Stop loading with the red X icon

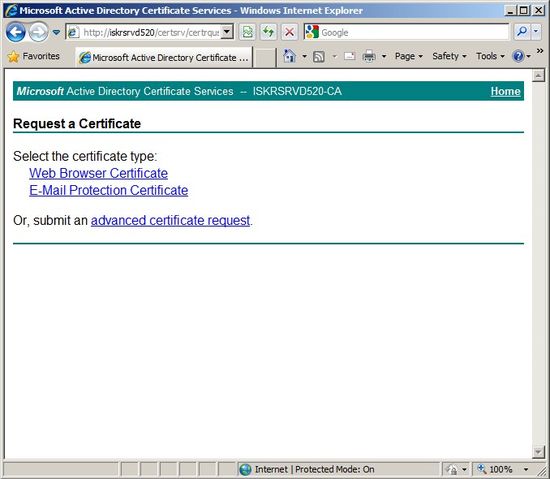[289, 33]
